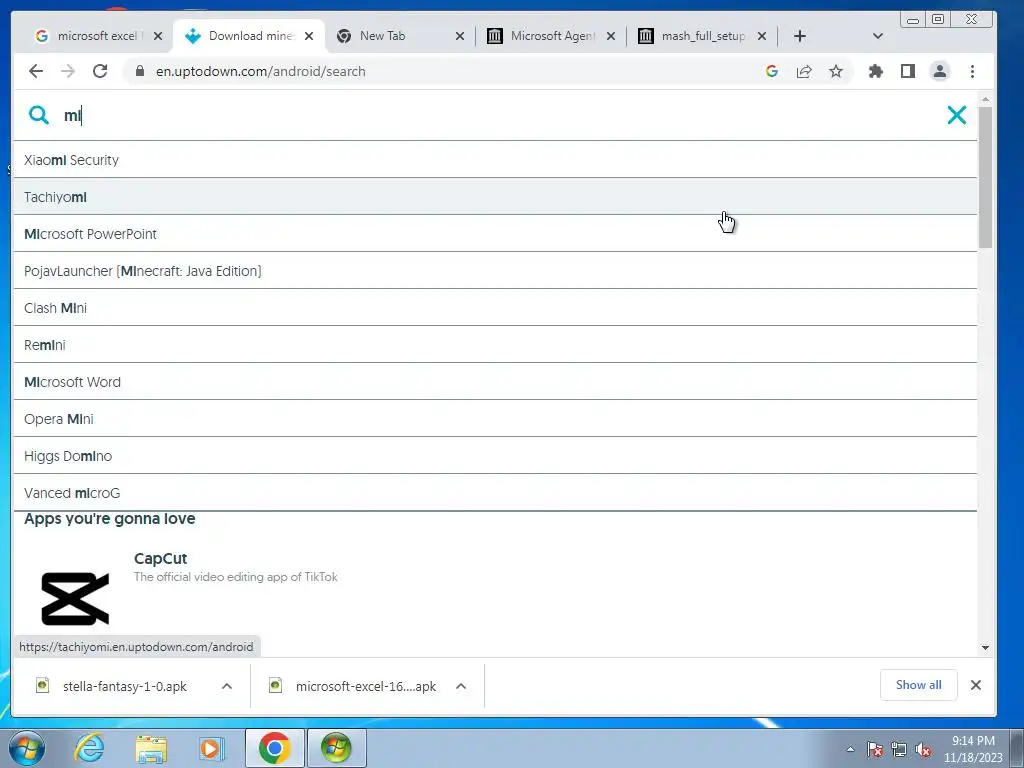Open clock showing 9:14 PM

click(973, 749)
